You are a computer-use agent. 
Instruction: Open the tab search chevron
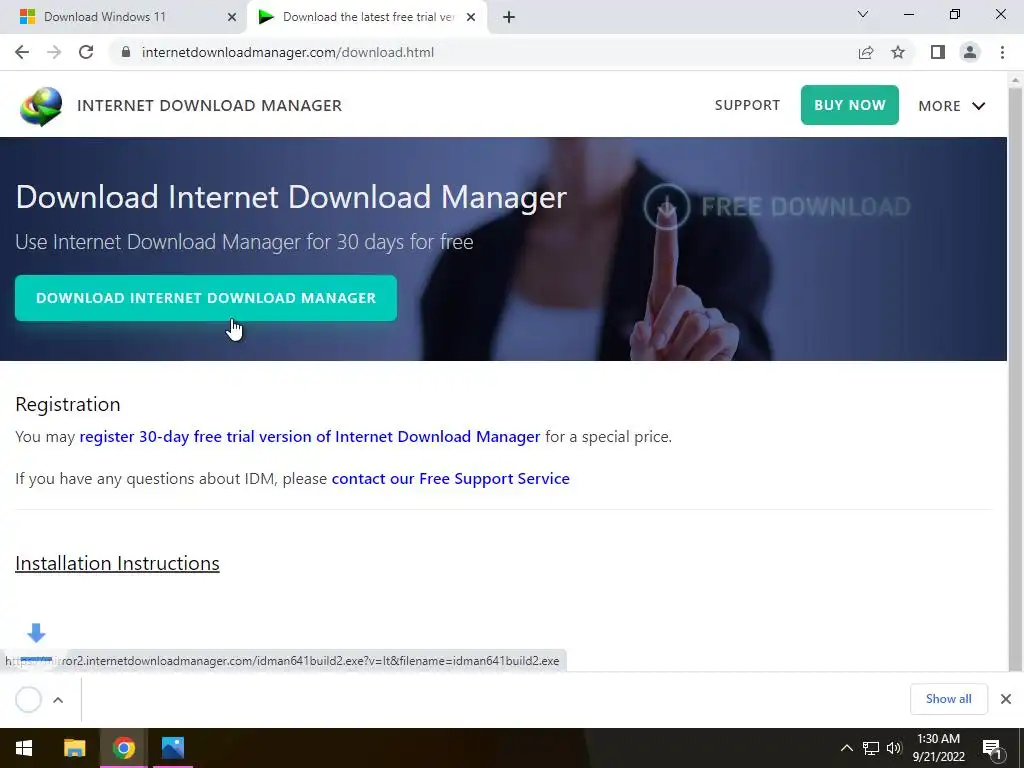click(x=863, y=14)
